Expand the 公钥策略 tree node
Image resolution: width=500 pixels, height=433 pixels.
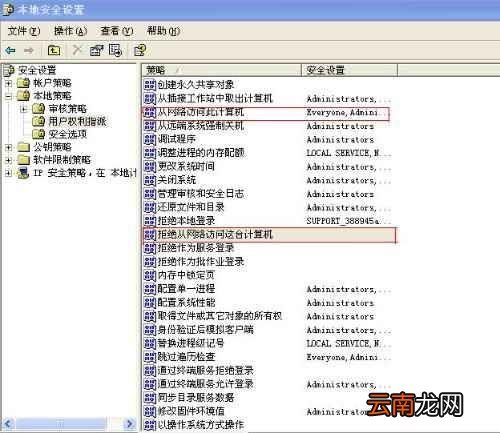9,147
